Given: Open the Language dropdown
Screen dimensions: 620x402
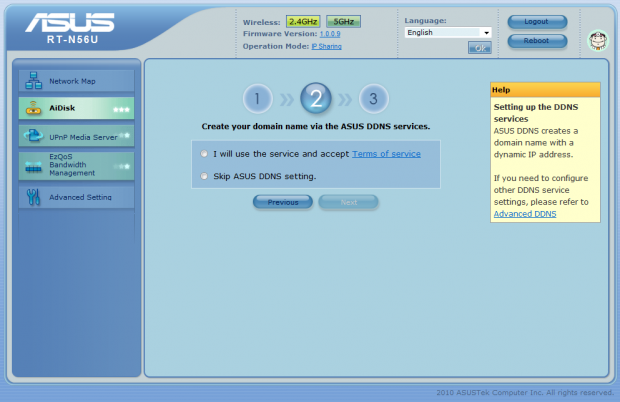Looking at the screenshot, I should click(x=448, y=32).
